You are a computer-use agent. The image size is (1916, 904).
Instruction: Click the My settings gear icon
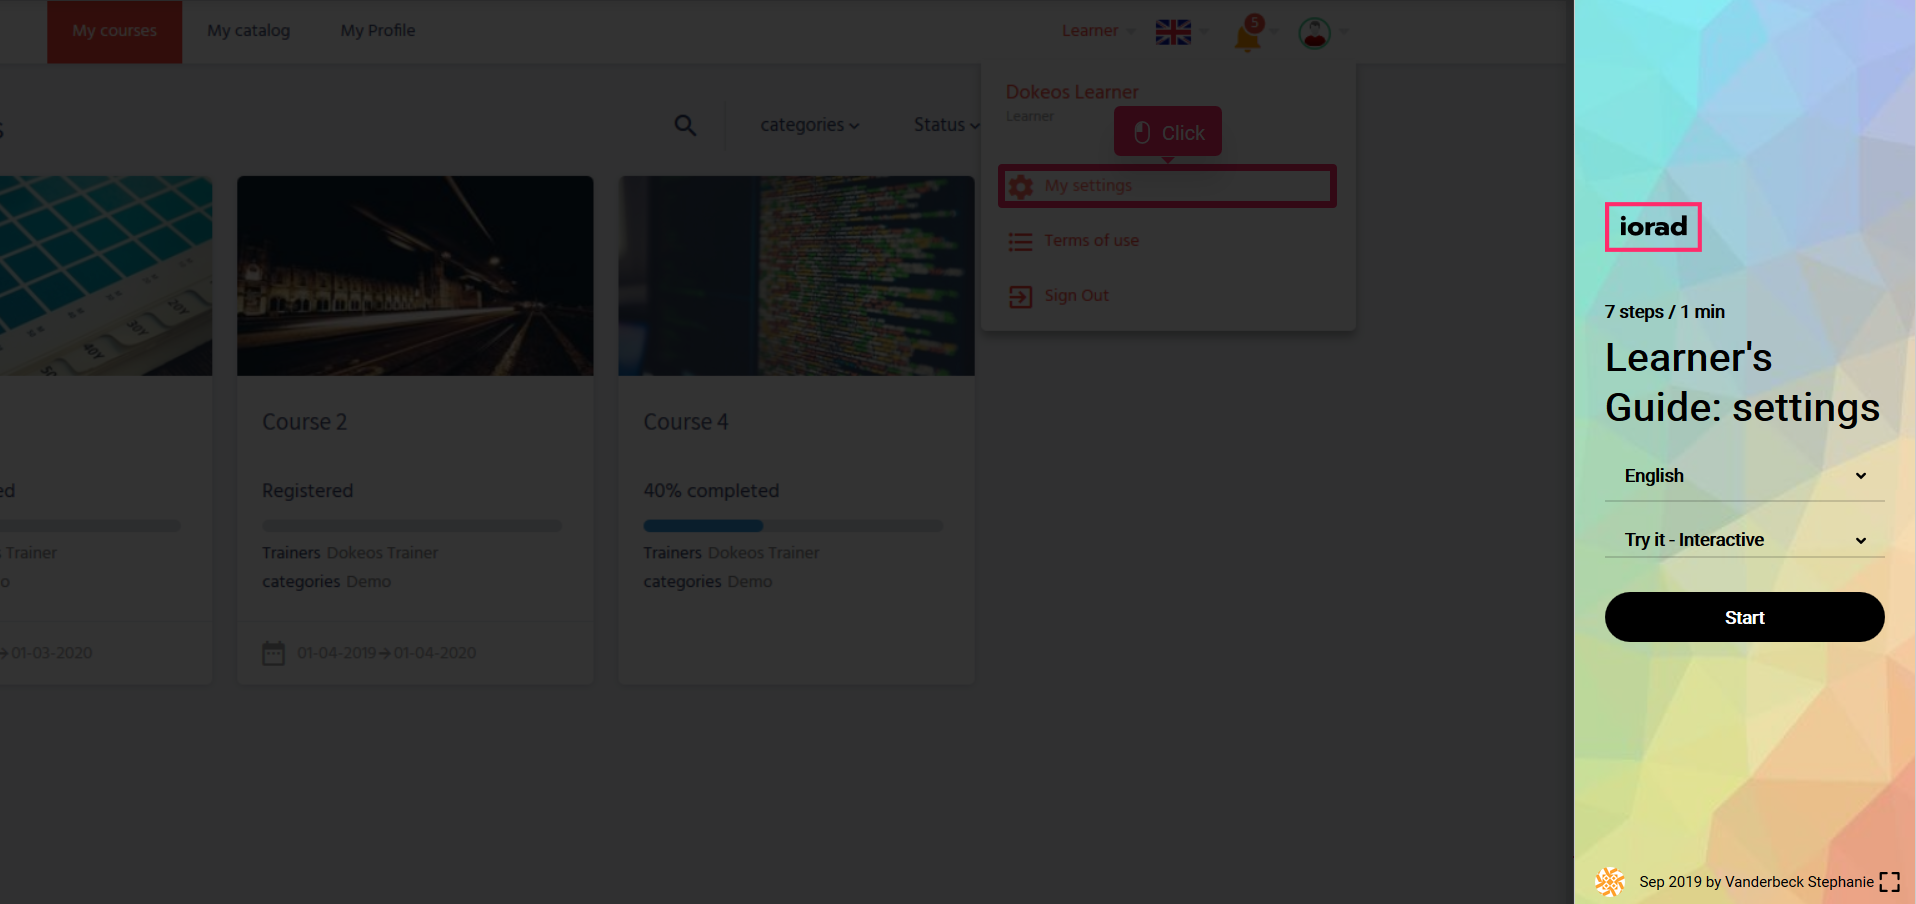point(1020,187)
